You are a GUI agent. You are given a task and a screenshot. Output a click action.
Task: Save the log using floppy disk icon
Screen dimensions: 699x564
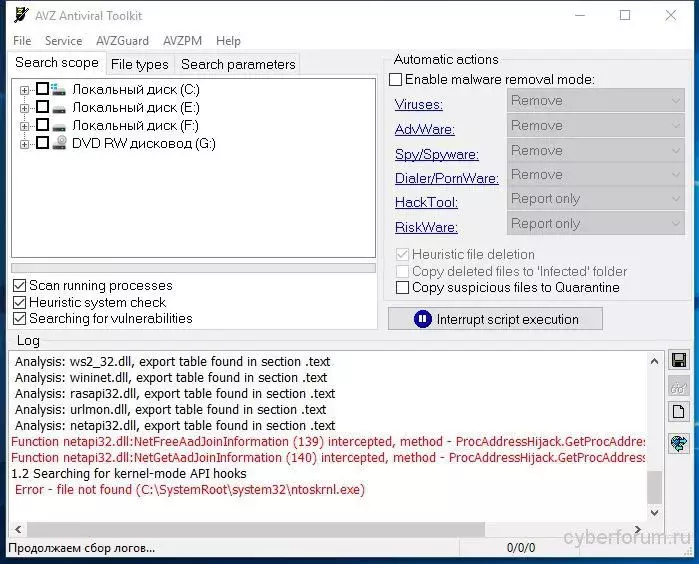pos(678,360)
